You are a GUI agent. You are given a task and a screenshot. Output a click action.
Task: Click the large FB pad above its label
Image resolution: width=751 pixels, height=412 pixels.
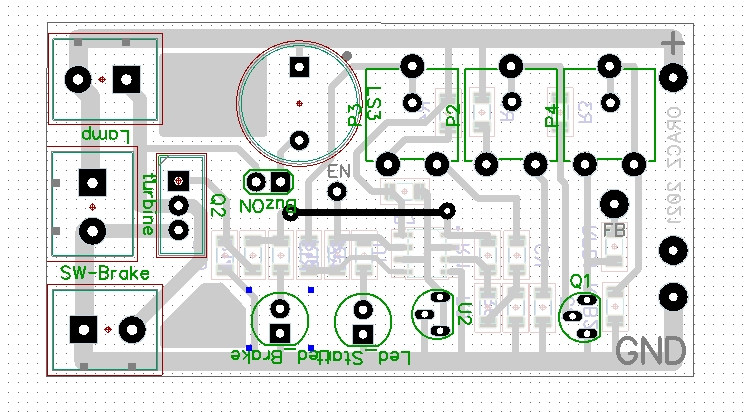pyautogui.click(x=614, y=204)
